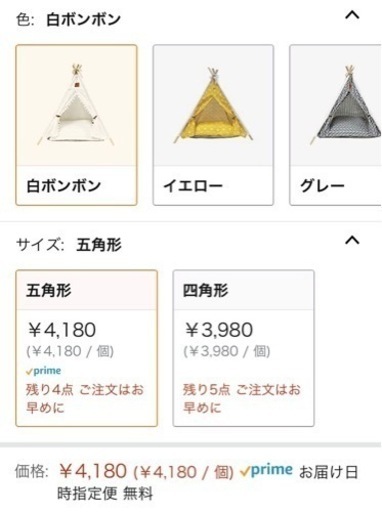This screenshot has height=512, width=382.
Task: Open the お届け日時指定便 無料 delivery text
Action: click(207, 482)
